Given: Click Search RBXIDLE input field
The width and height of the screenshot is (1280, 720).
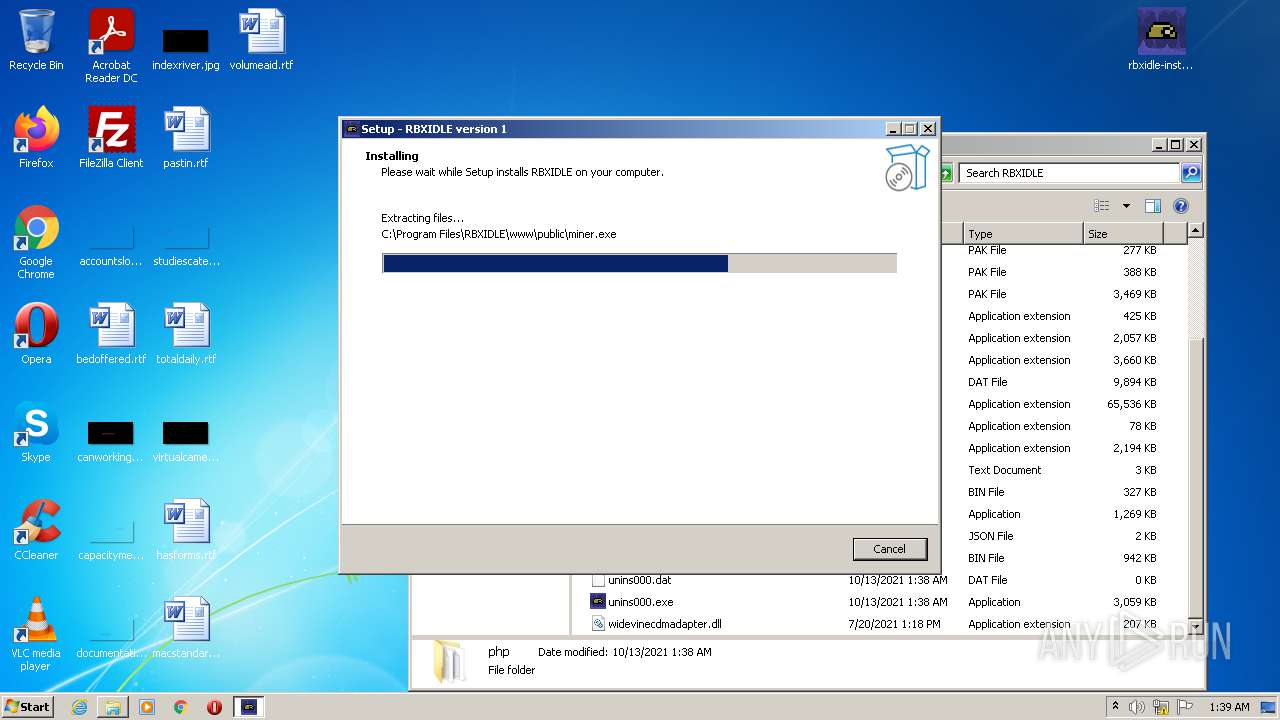Looking at the screenshot, I should pos(1070,173).
